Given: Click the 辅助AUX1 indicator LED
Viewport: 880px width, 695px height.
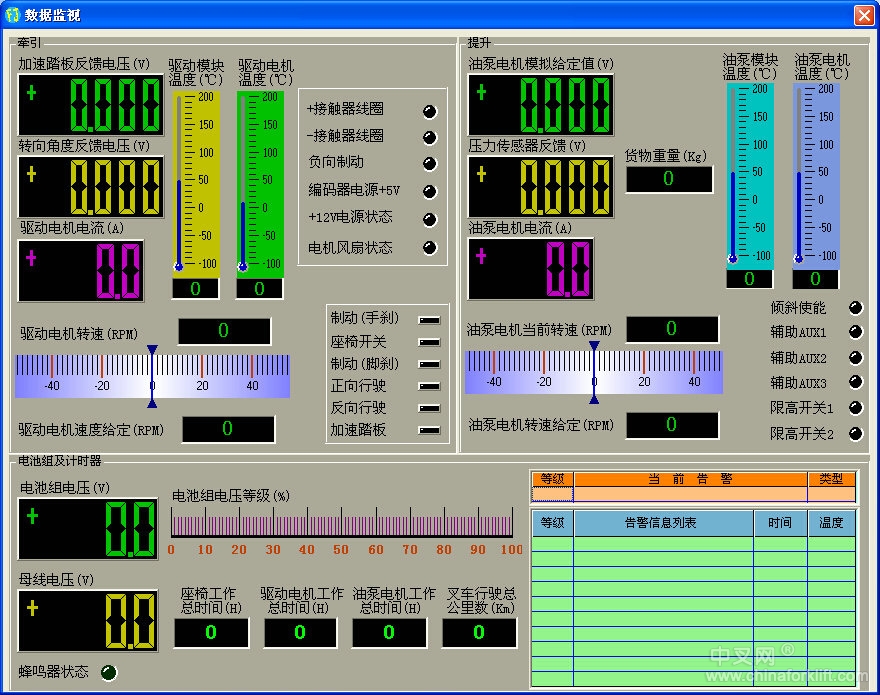Looking at the screenshot, I should click(x=856, y=332).
